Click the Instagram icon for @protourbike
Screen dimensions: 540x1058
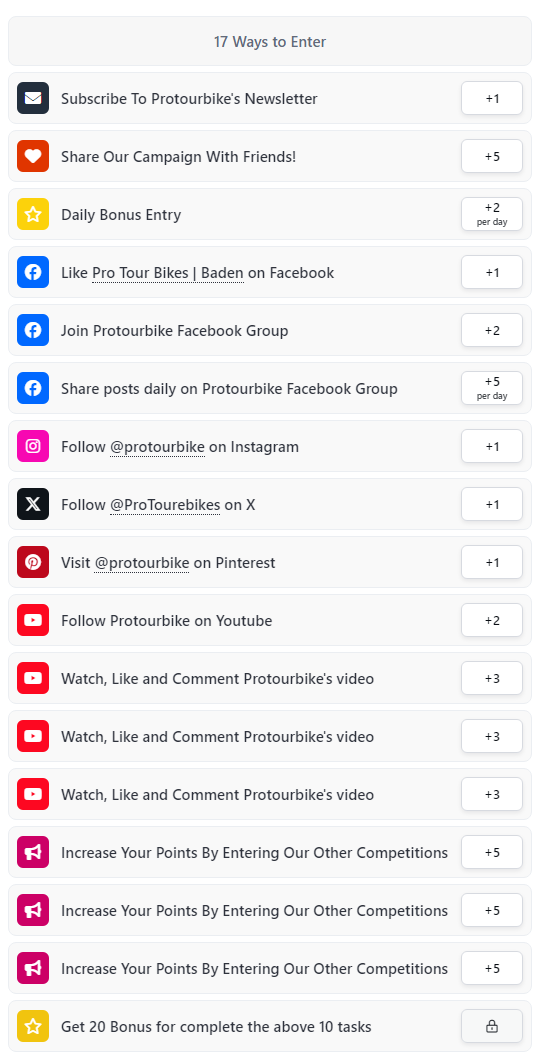click(x=33, y=447)
